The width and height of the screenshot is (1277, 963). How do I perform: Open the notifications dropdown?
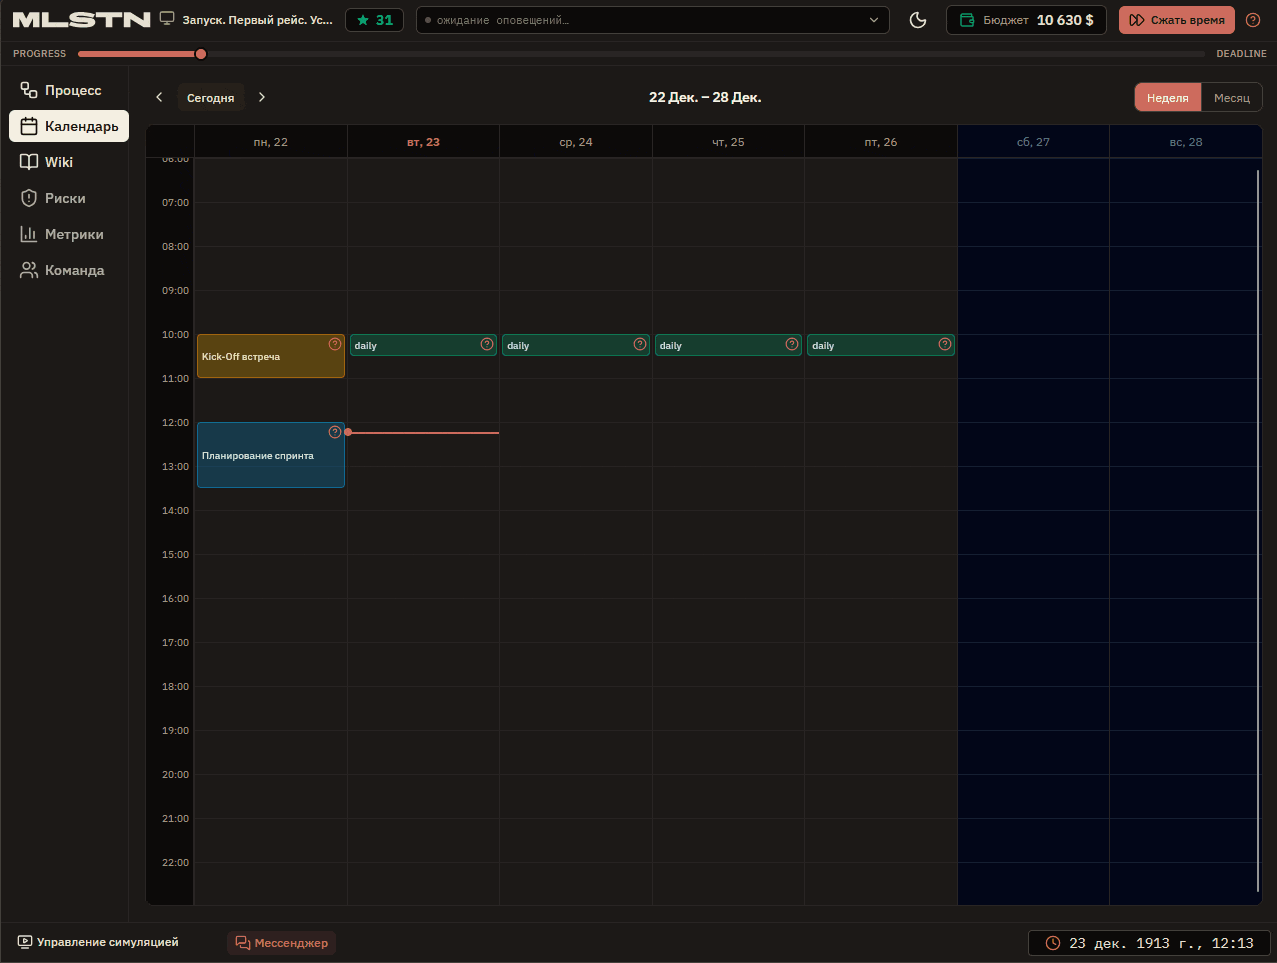click(653, 20)
